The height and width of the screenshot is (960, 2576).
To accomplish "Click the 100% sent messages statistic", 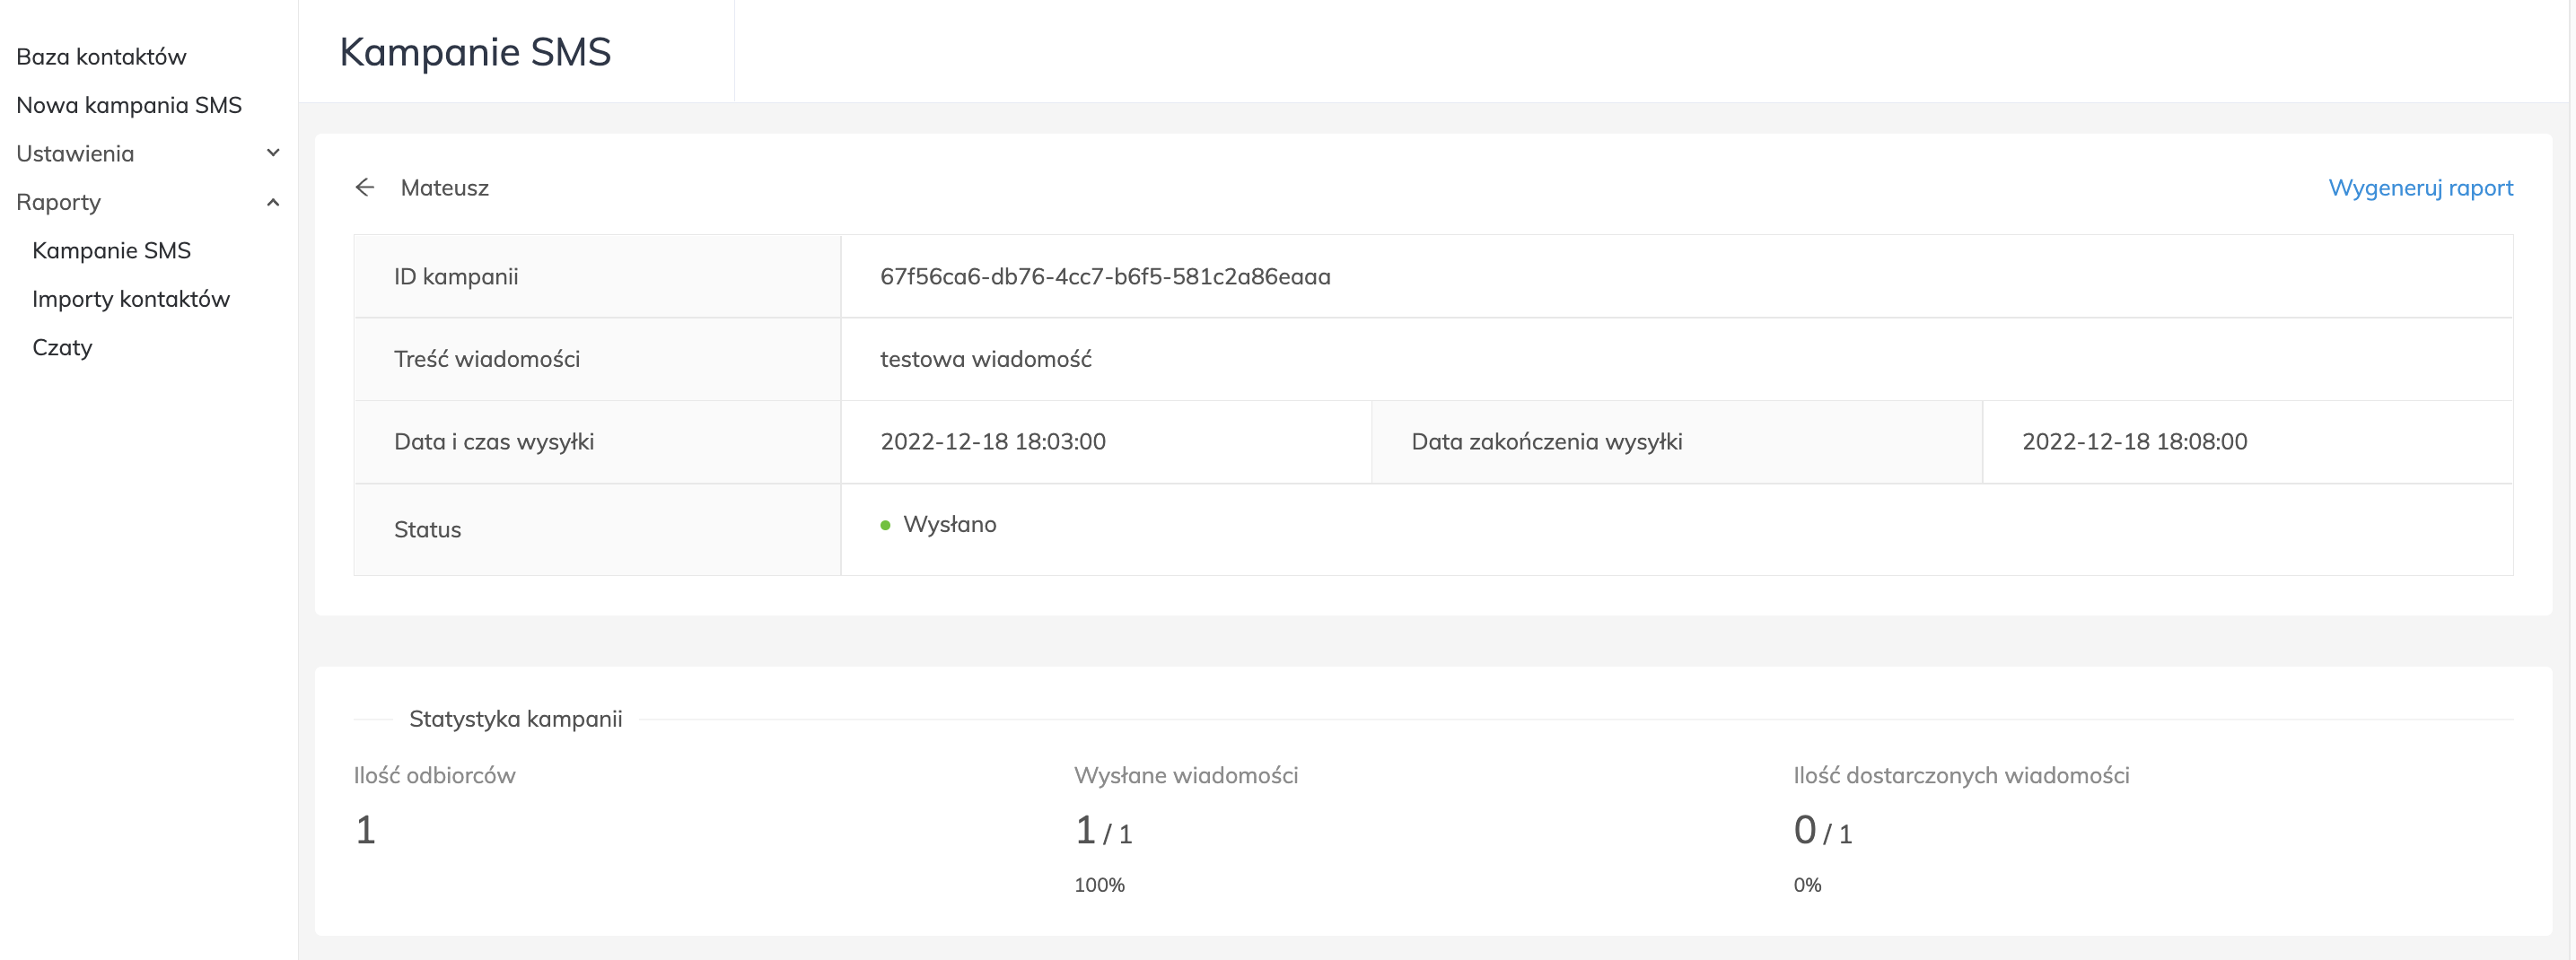I will tap(1099, 885).
